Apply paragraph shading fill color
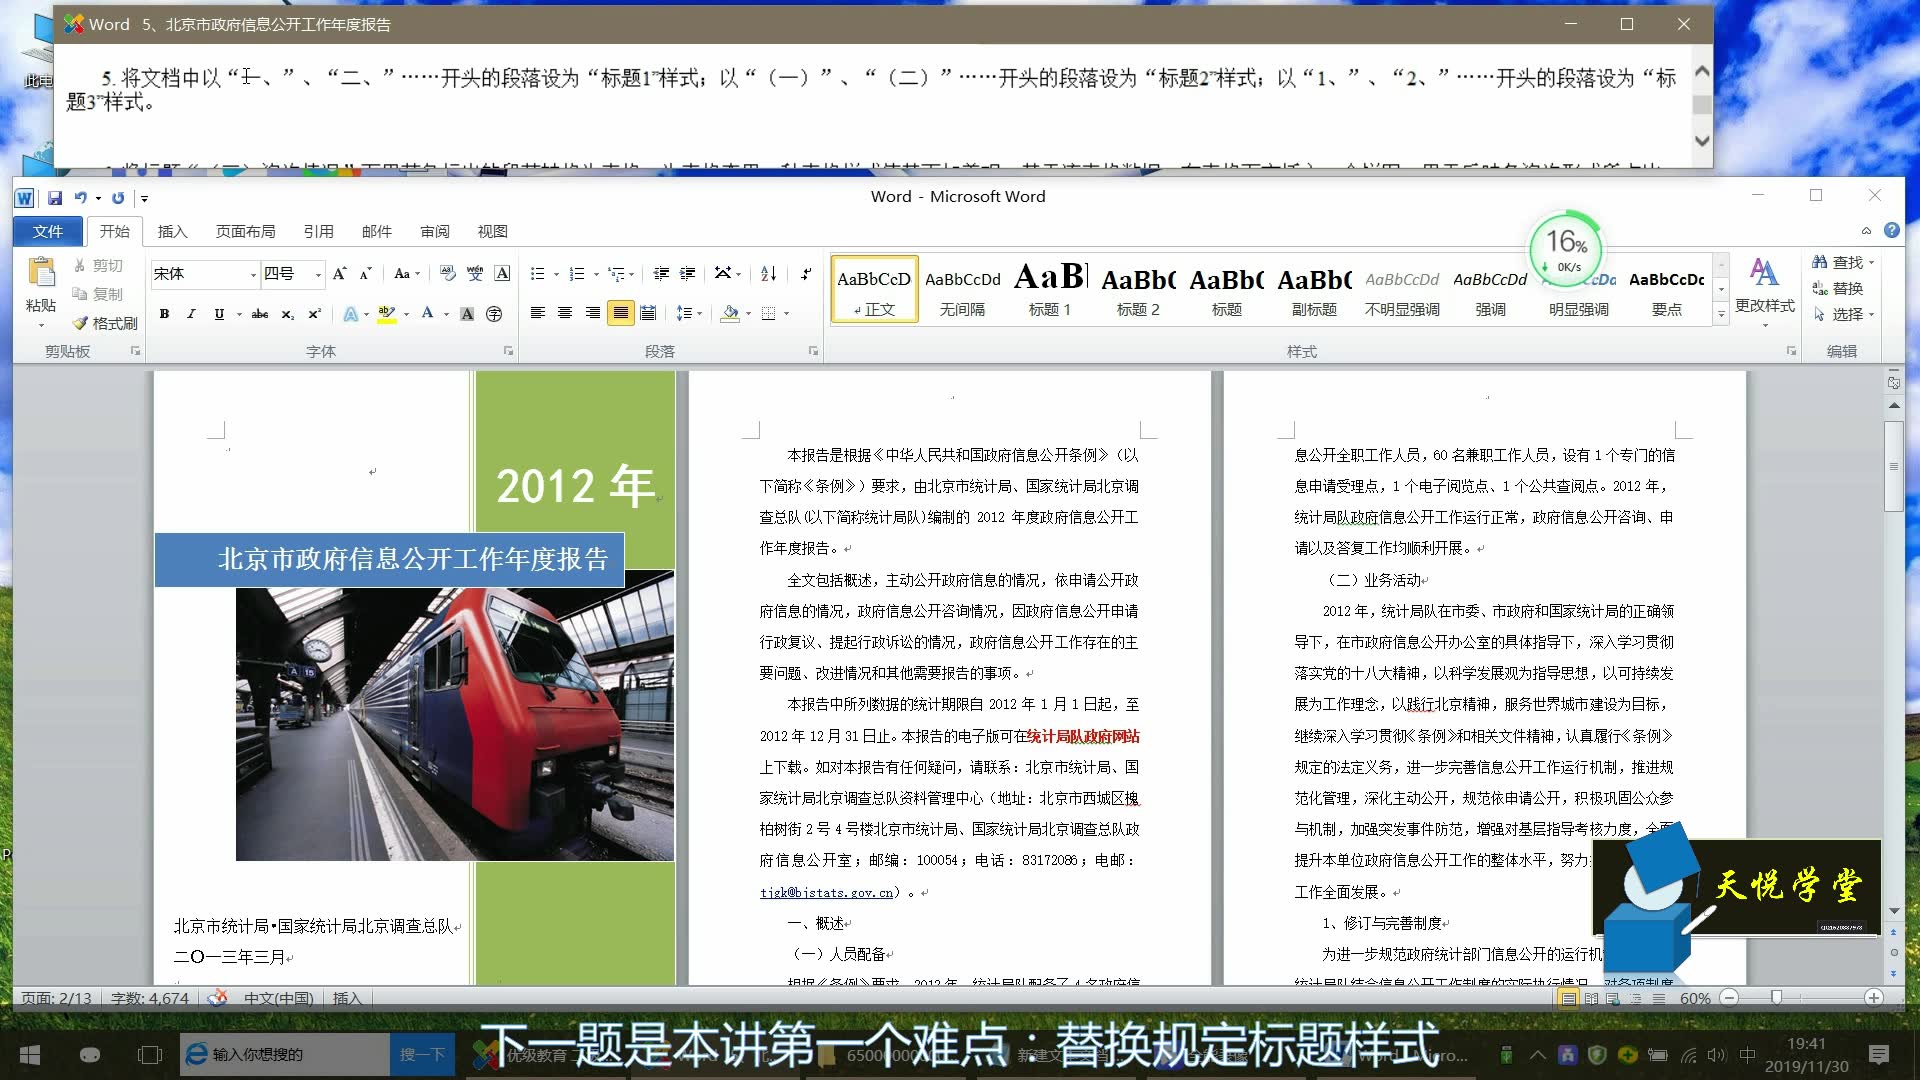Screen dimensions: 1920x1080 tap(730, 313)
